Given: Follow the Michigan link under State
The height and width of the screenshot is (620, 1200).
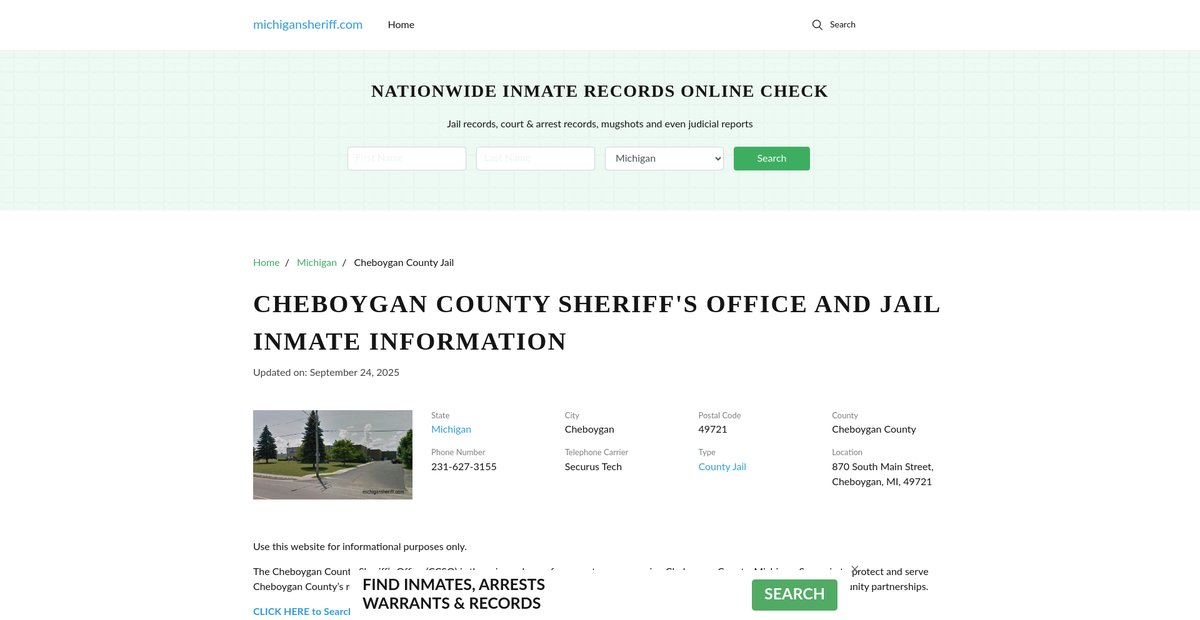Looking at the screenshot, I should pos(451,429).
